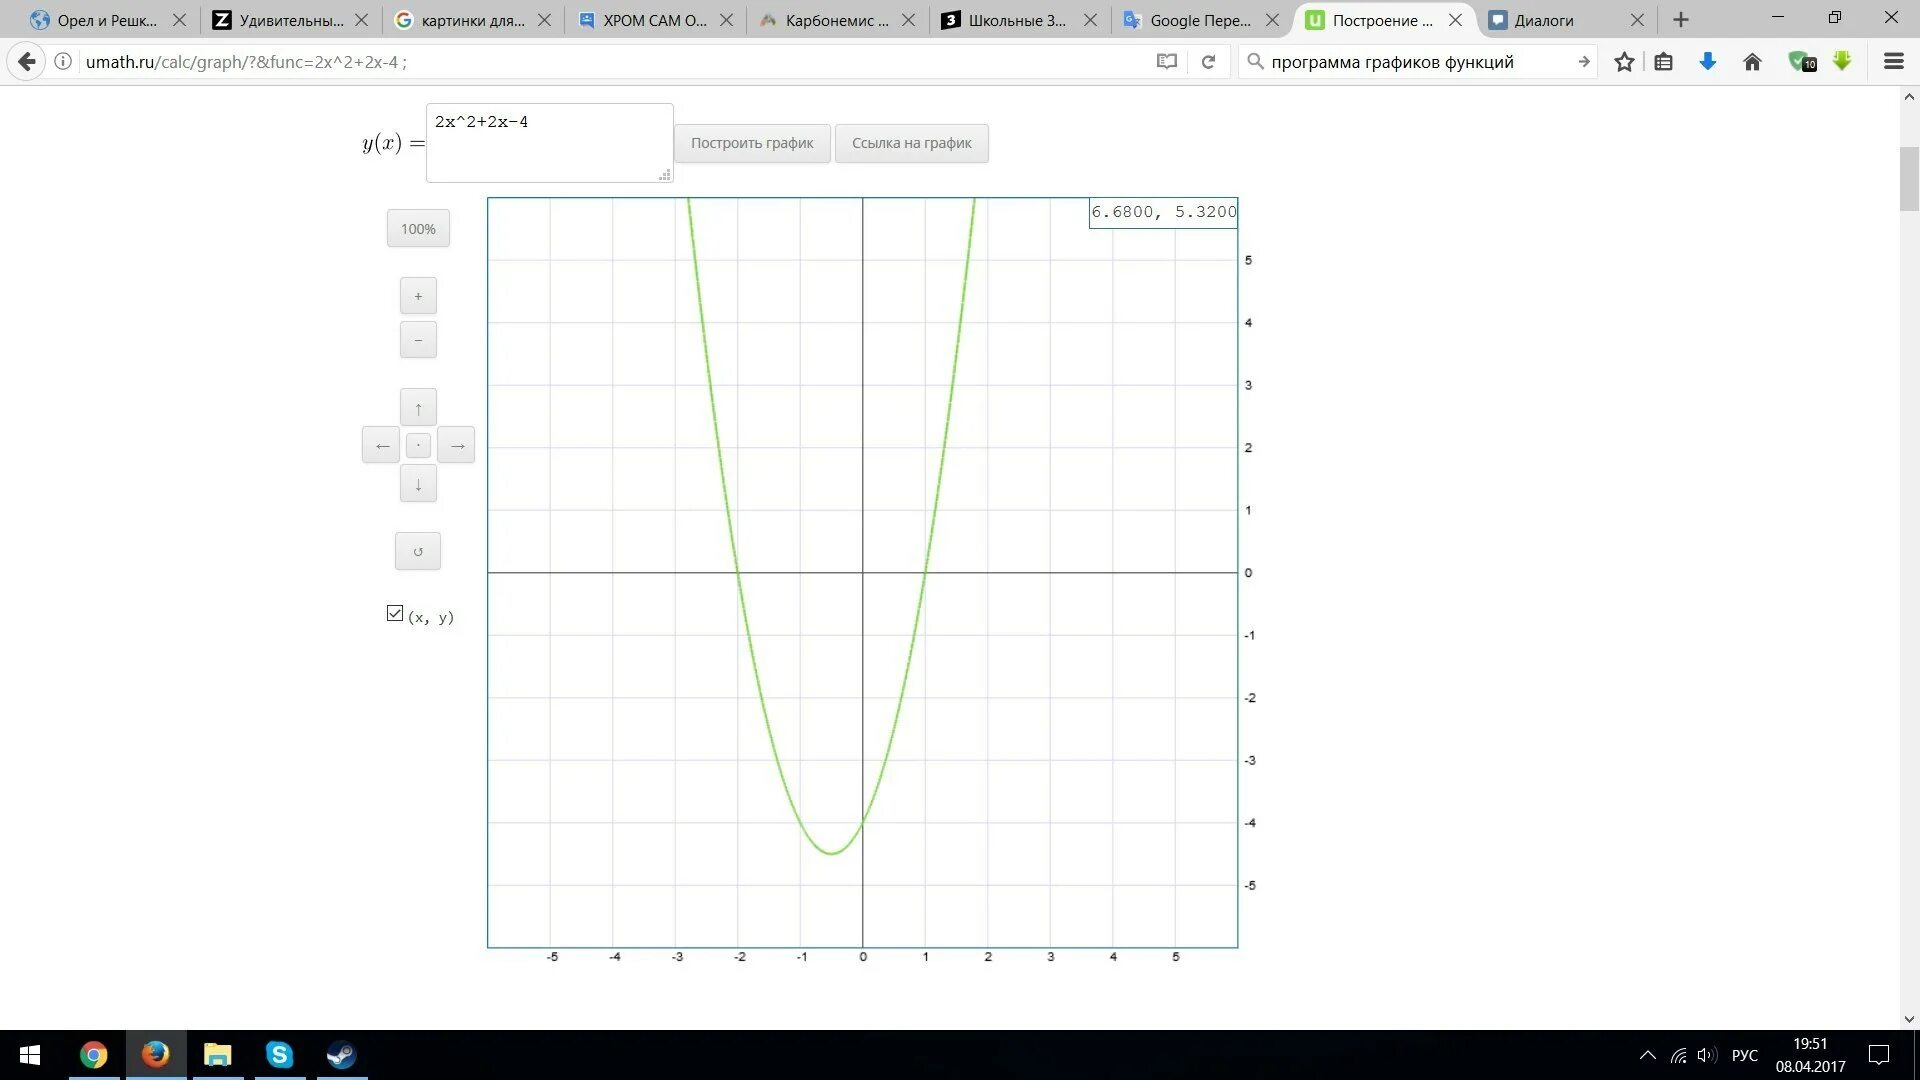Click the function formula input field
This screenshot has height=1080, width=1920.
click(549, 143)
